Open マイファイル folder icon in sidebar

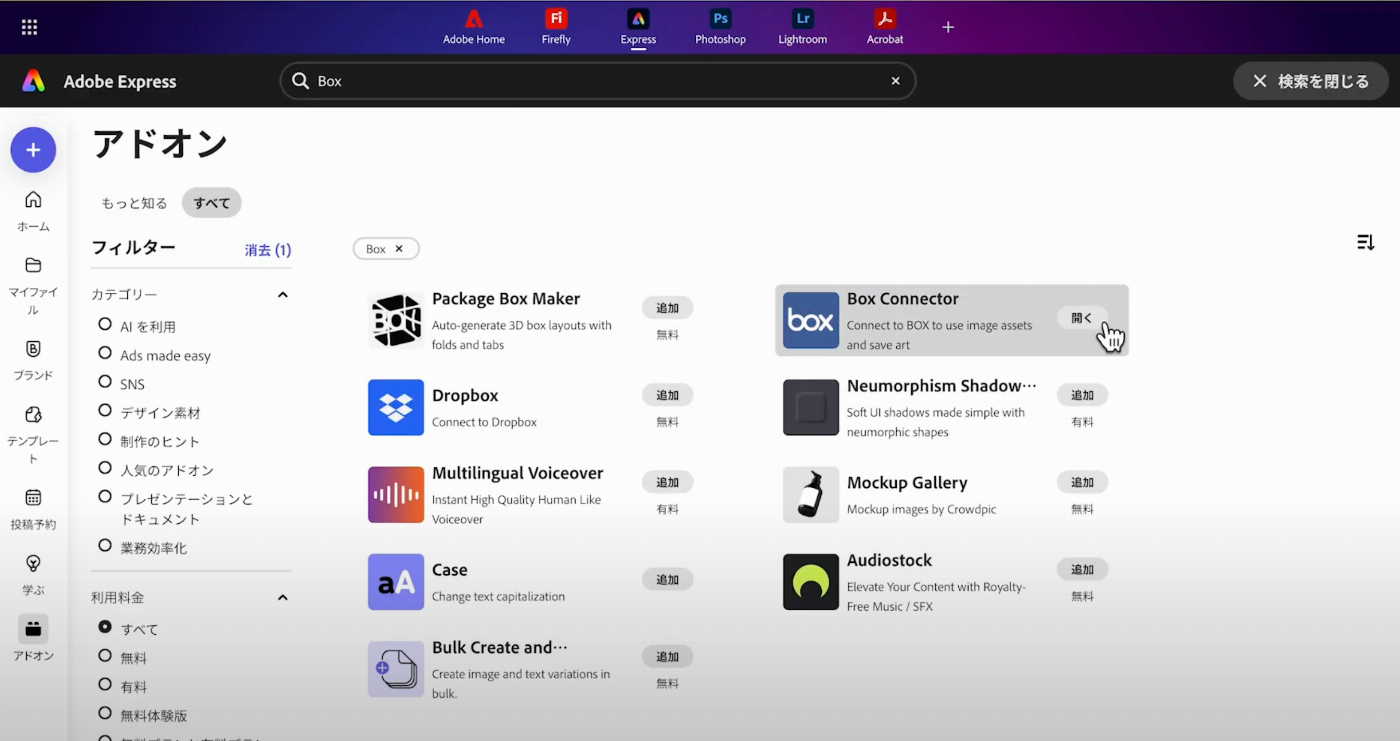pos(33,266)
